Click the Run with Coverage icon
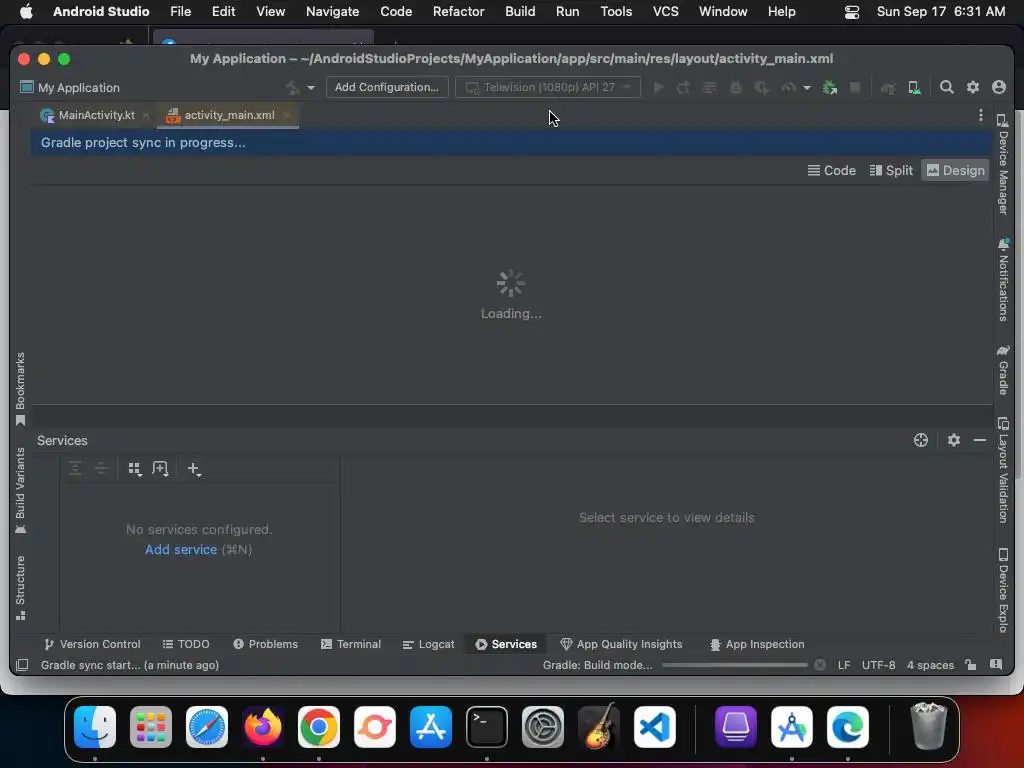Screen dimensions: 1024x768 [761, 88]
